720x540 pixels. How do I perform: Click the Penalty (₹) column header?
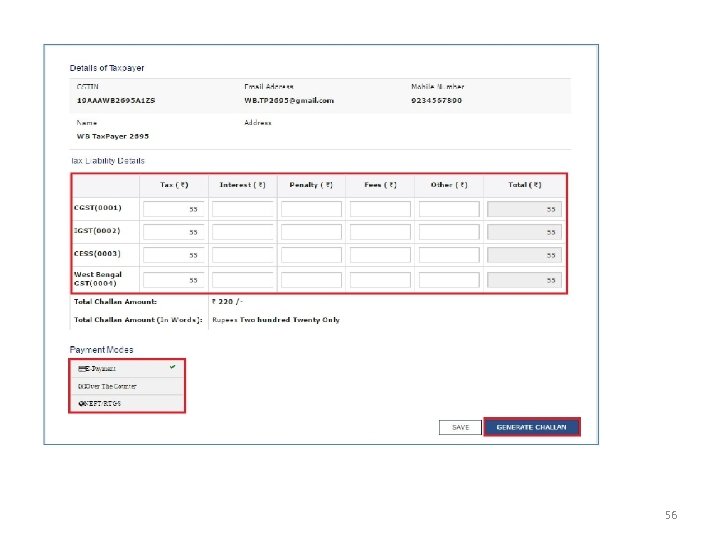click(x=311, y=185)
